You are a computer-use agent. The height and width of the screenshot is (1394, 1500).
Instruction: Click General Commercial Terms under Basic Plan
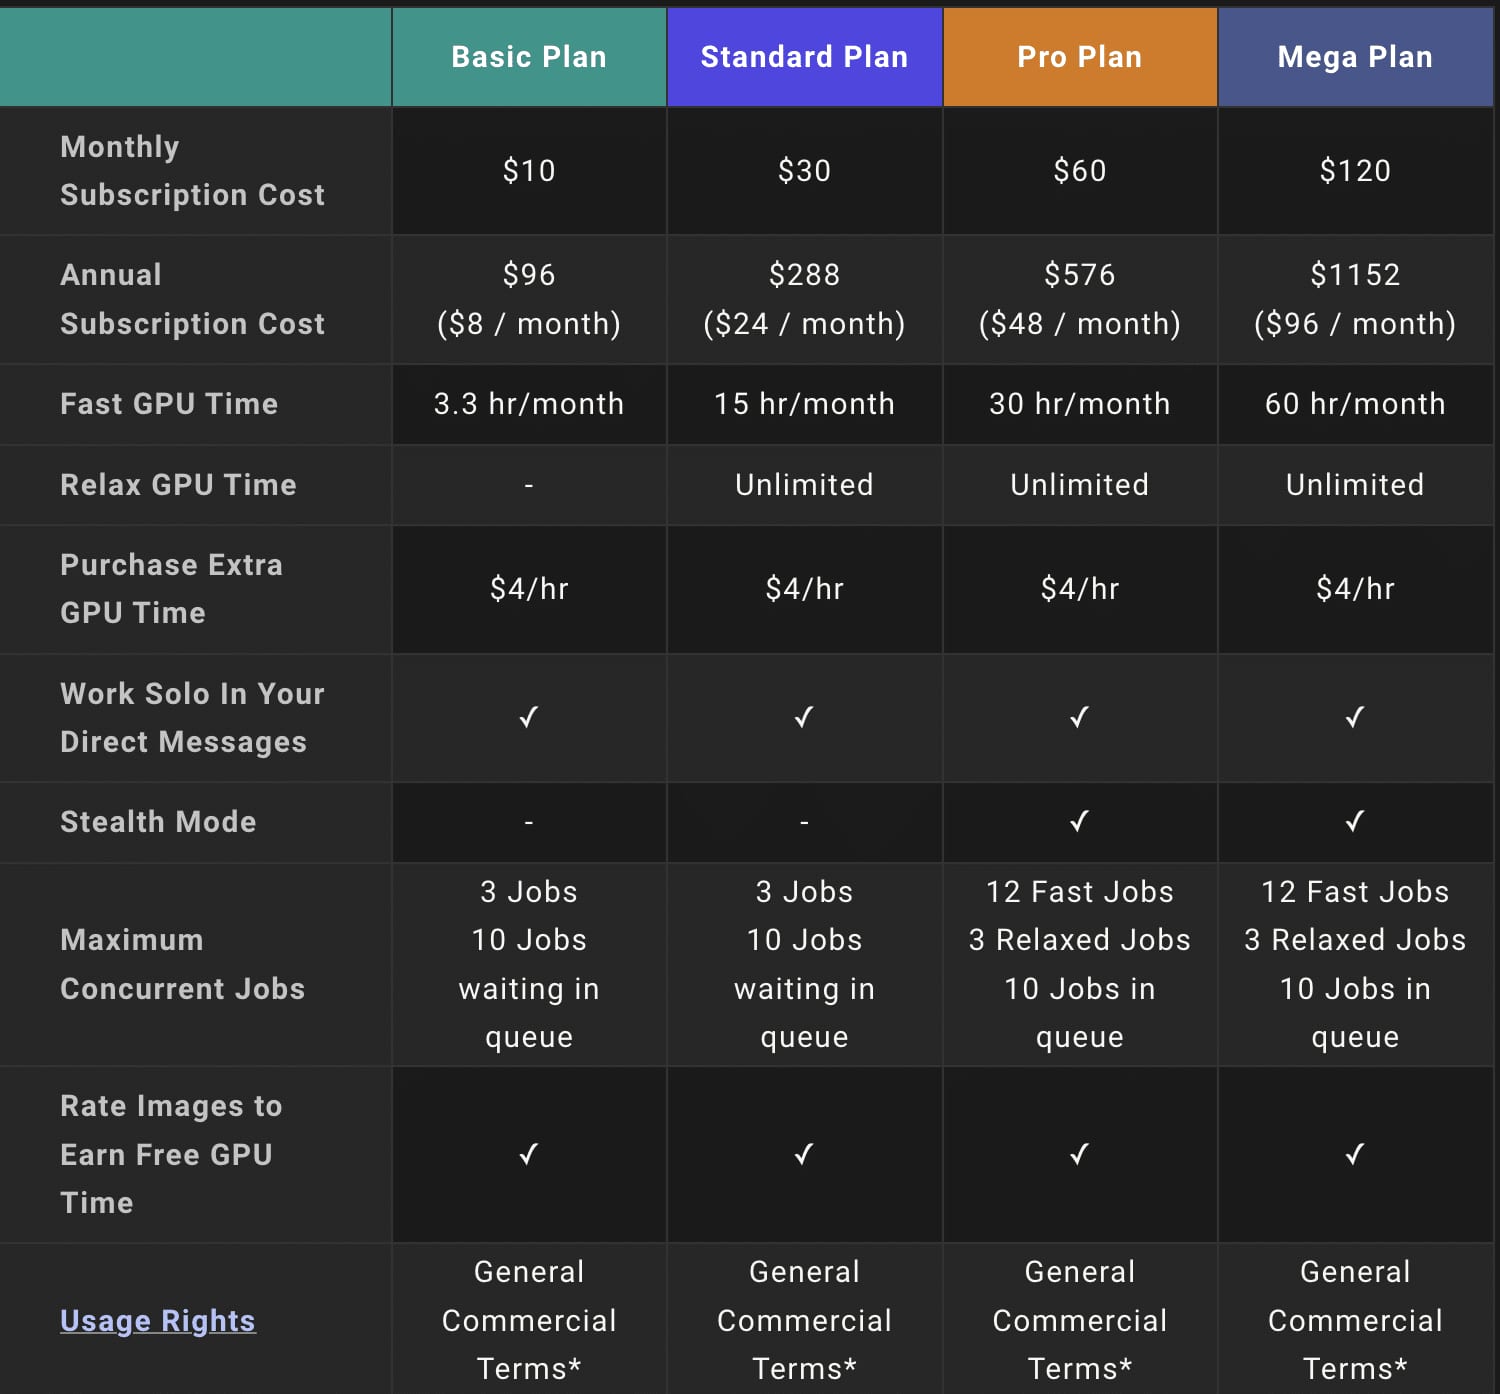click(x=529, y=1320)
